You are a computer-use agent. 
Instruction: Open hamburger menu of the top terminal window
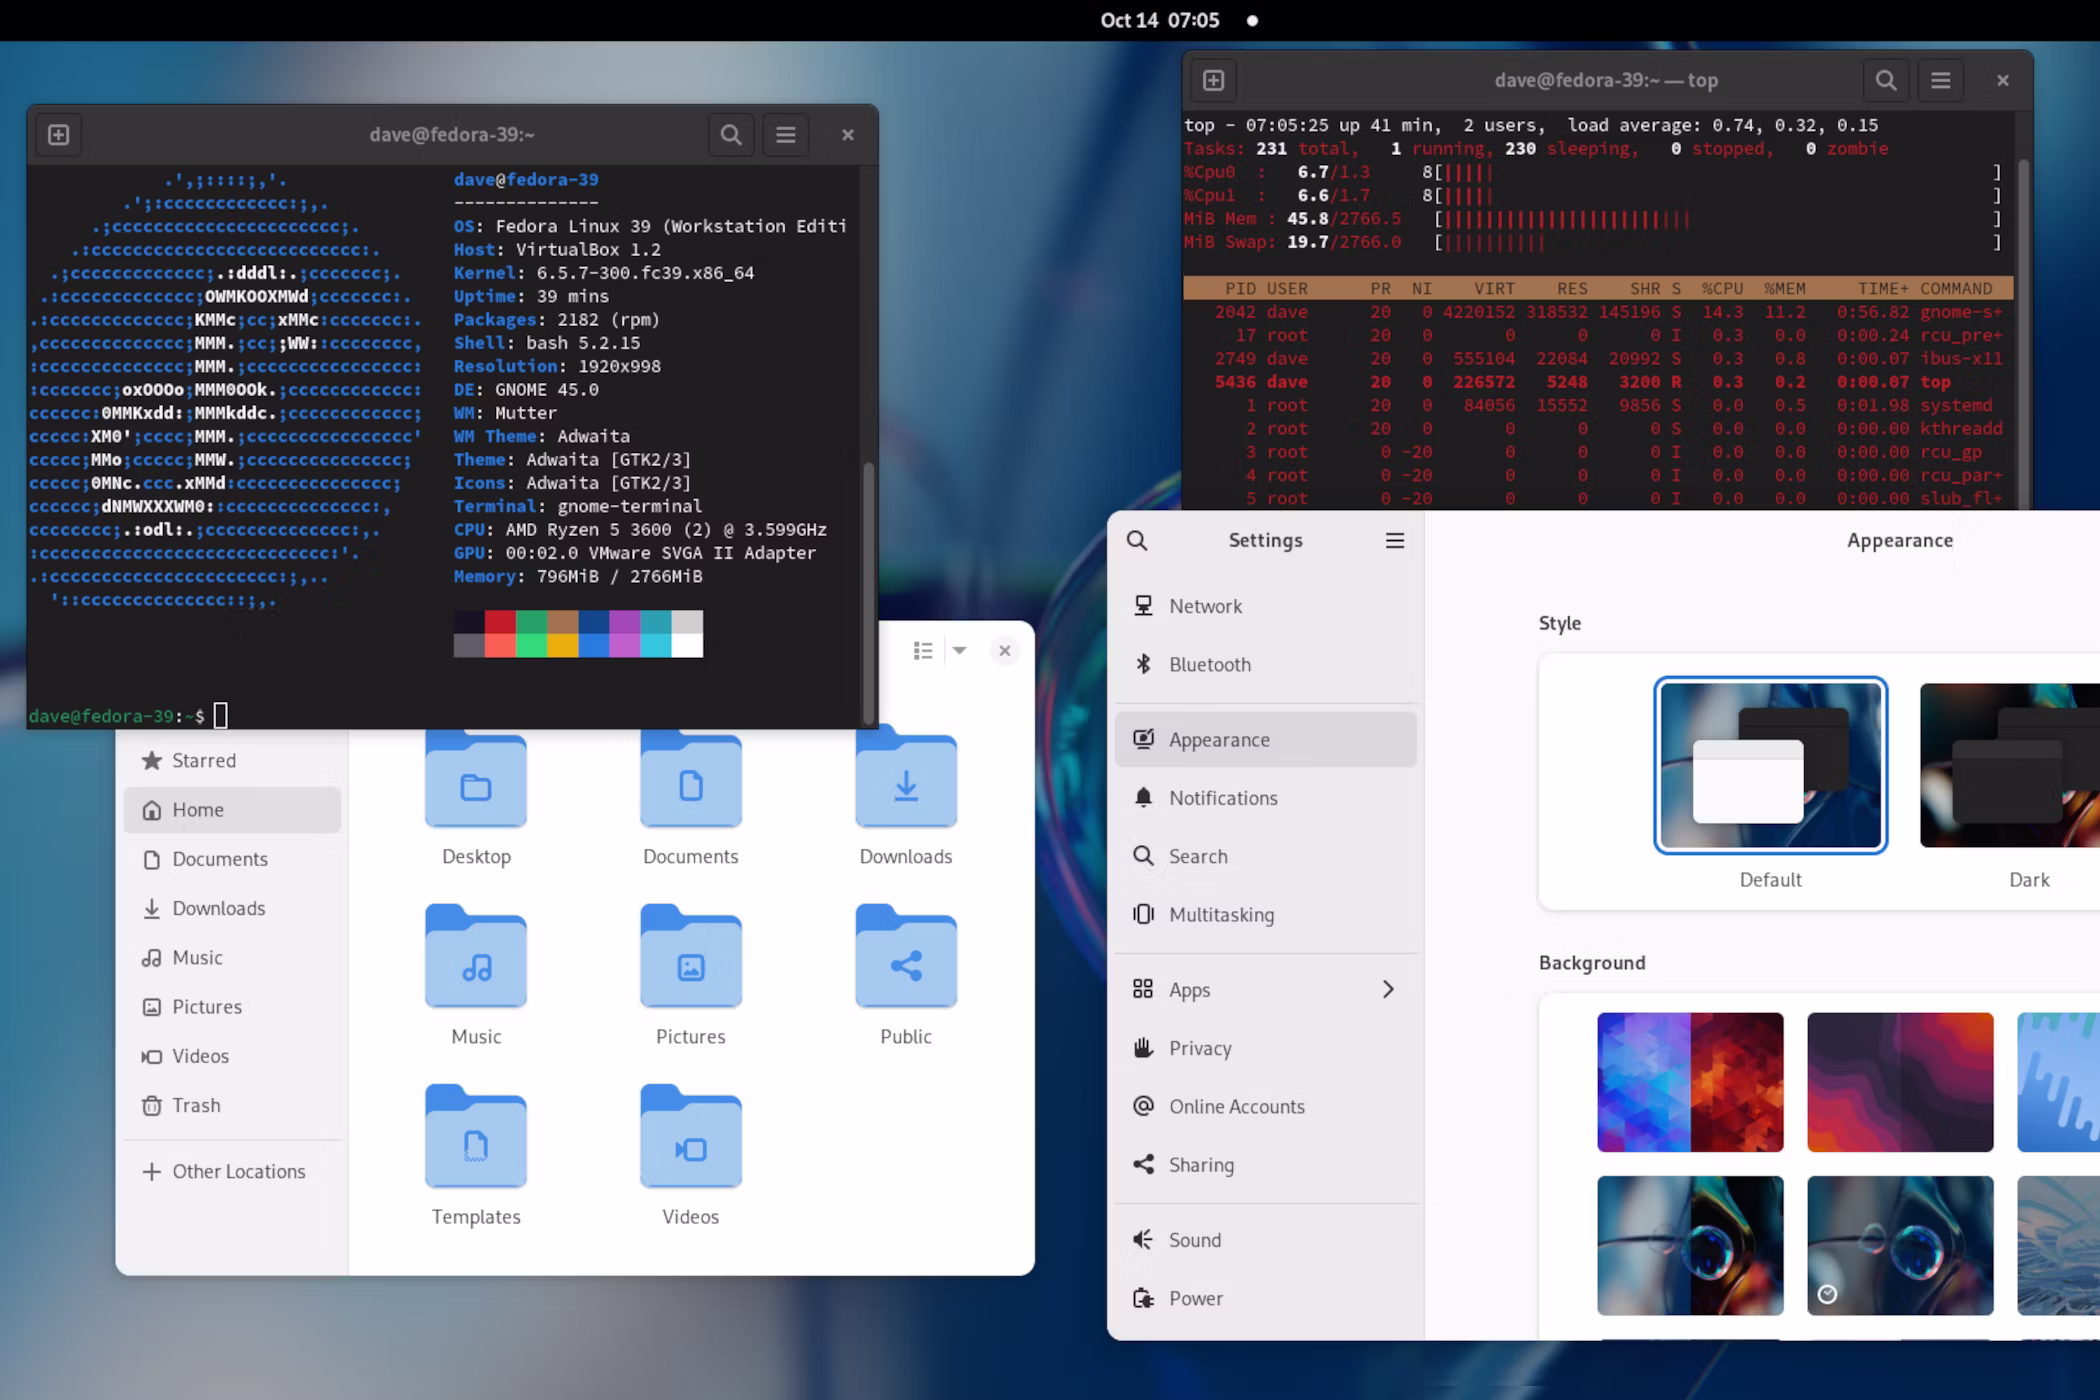[x=1940, y=81]
